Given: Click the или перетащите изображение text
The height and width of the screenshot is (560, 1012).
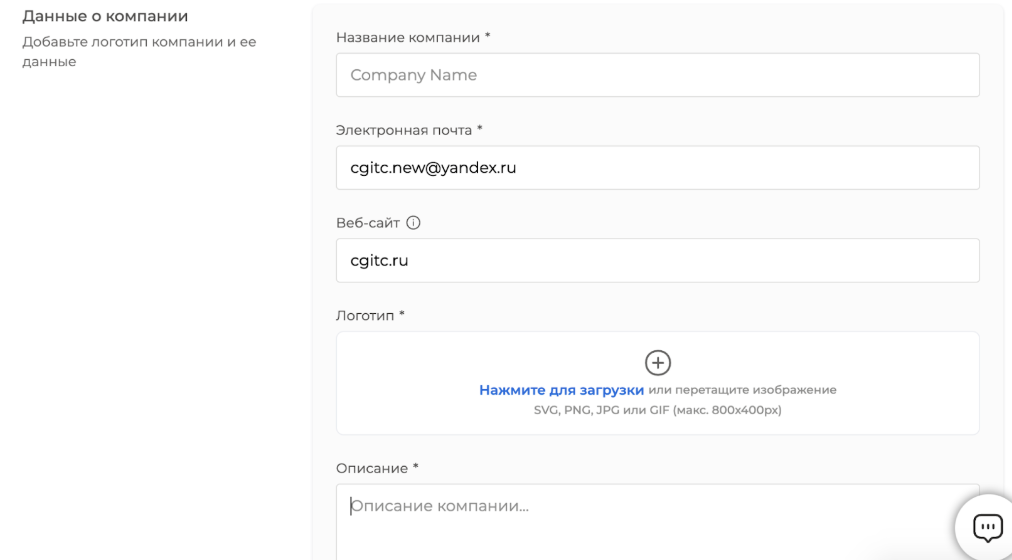Looking at the screenshot, I should [x=742, y=390].
